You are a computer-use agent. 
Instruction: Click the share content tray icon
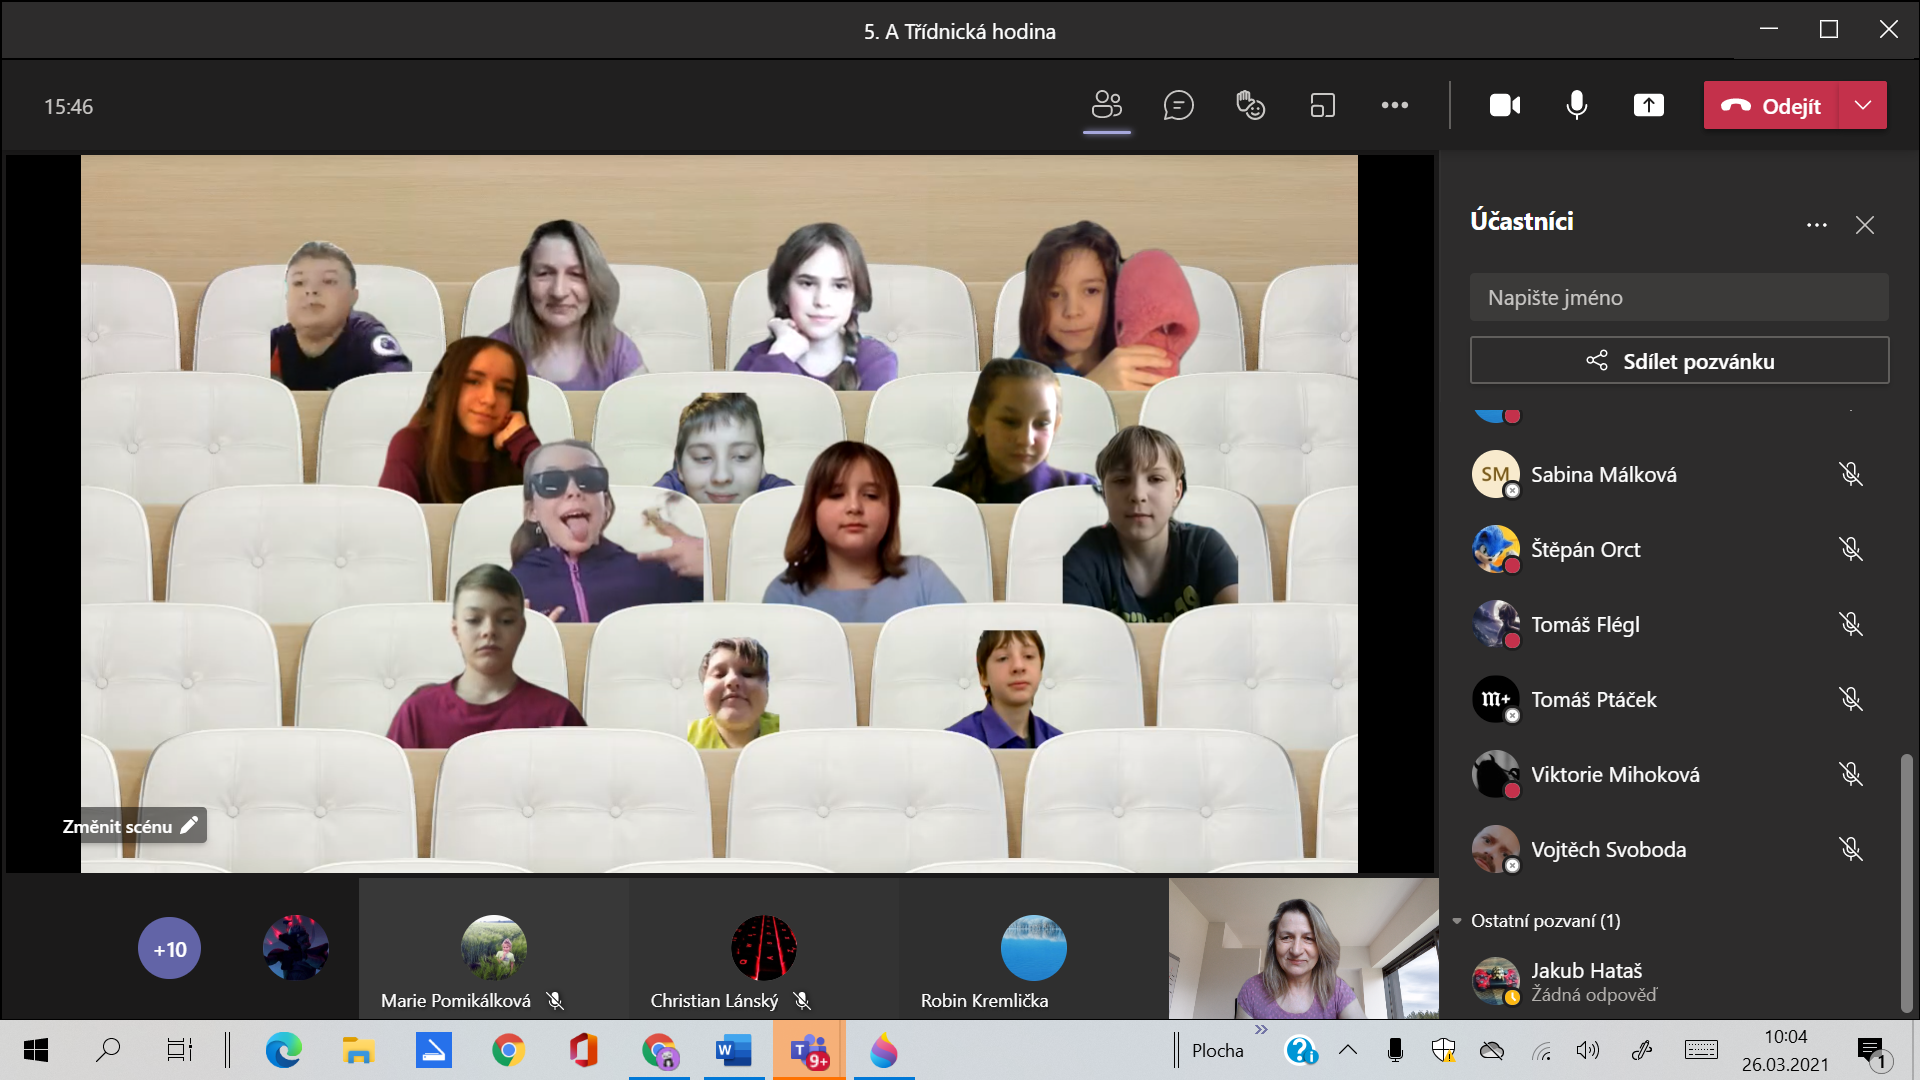(x=1648, y=105)
